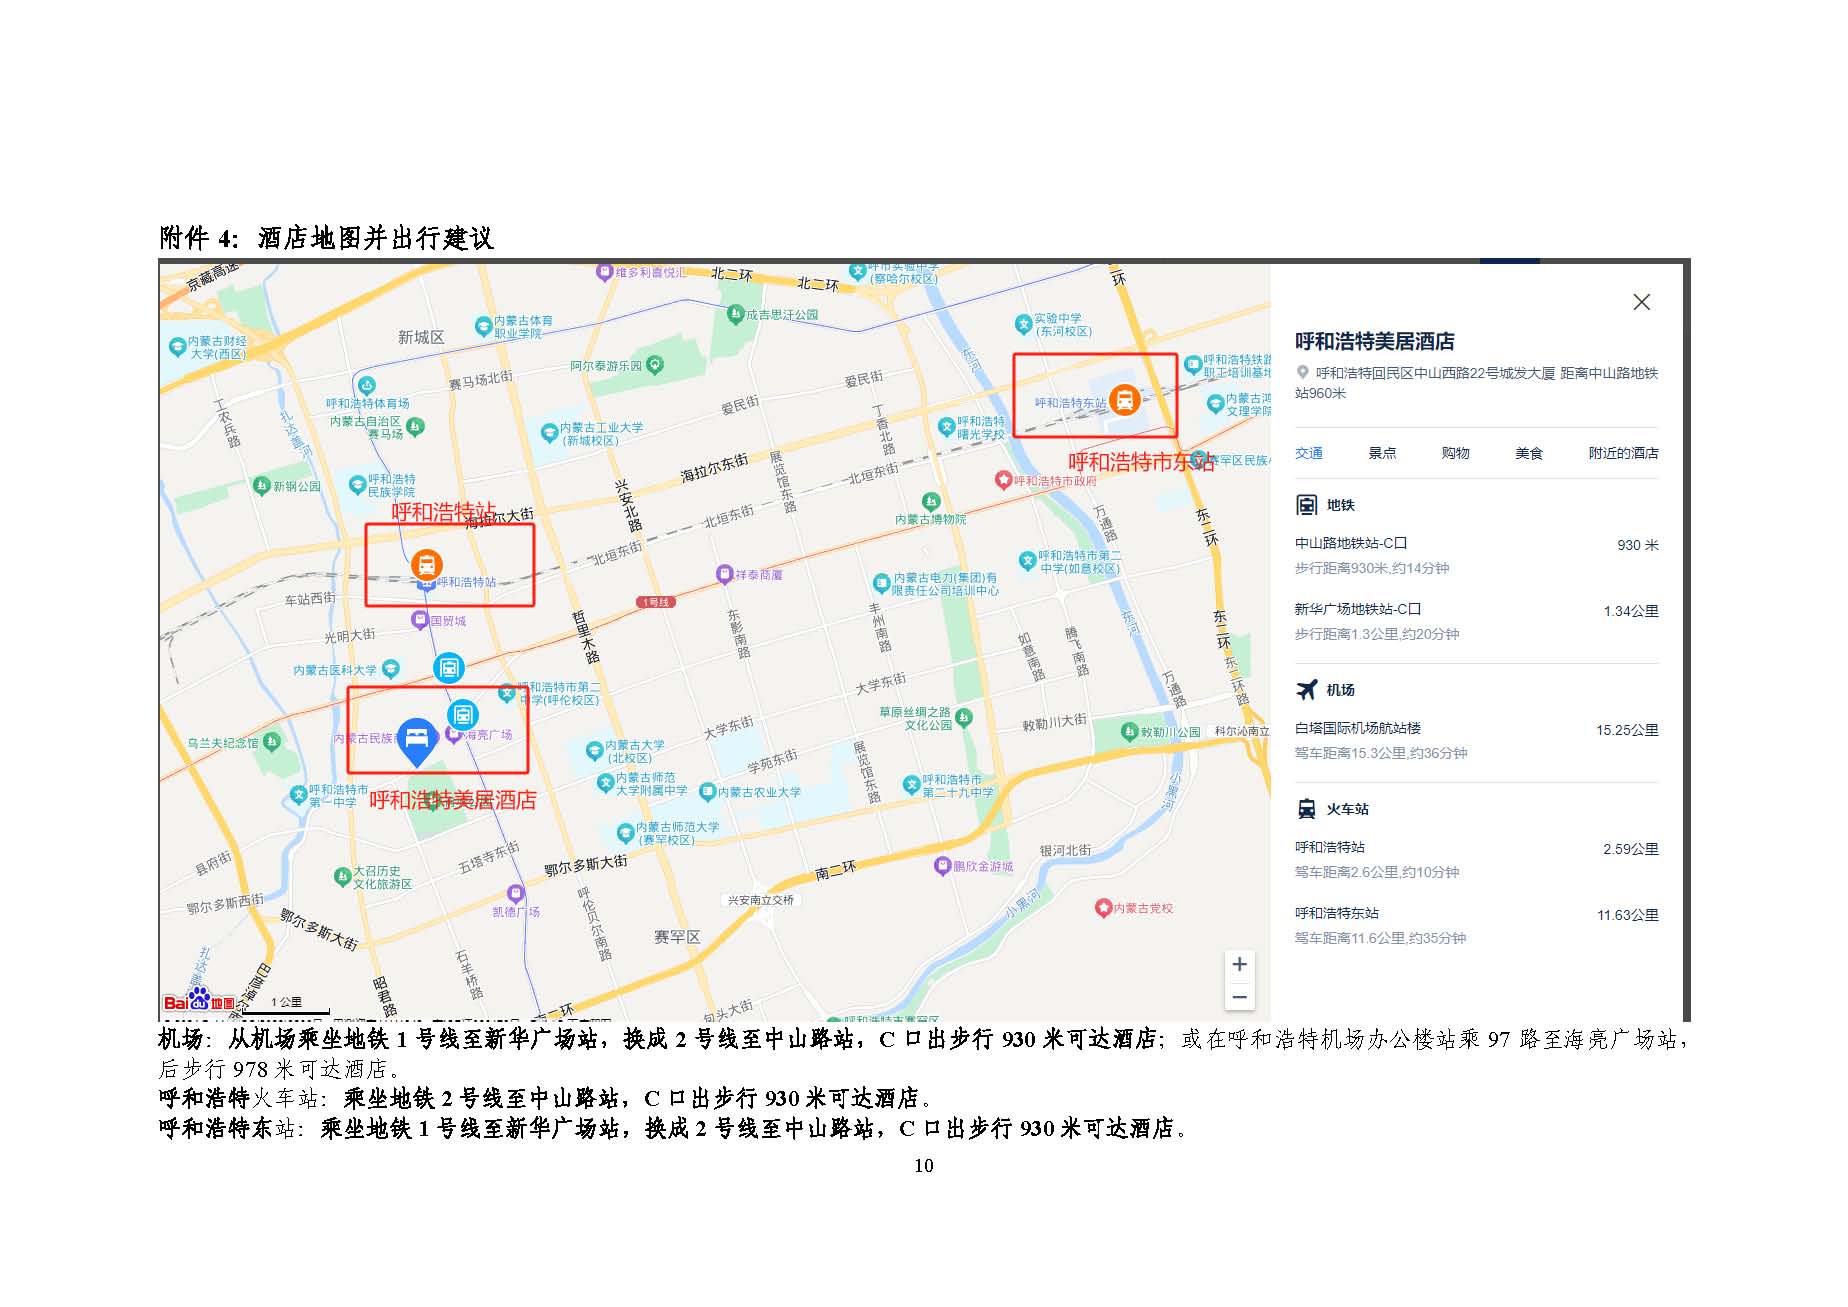The image size is (1848, 1307).
Task: Click the Baidu map logo
Action: point(200,1000)
